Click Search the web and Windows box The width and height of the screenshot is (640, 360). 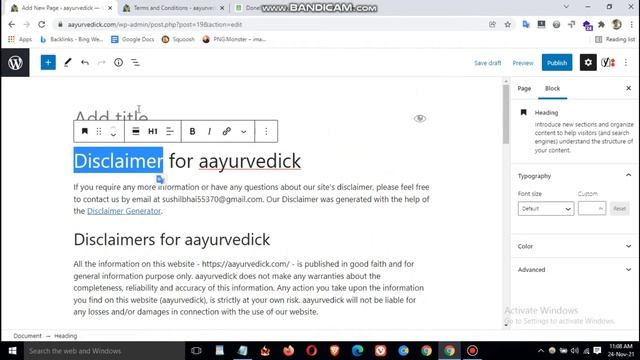(x=104, y=351)
